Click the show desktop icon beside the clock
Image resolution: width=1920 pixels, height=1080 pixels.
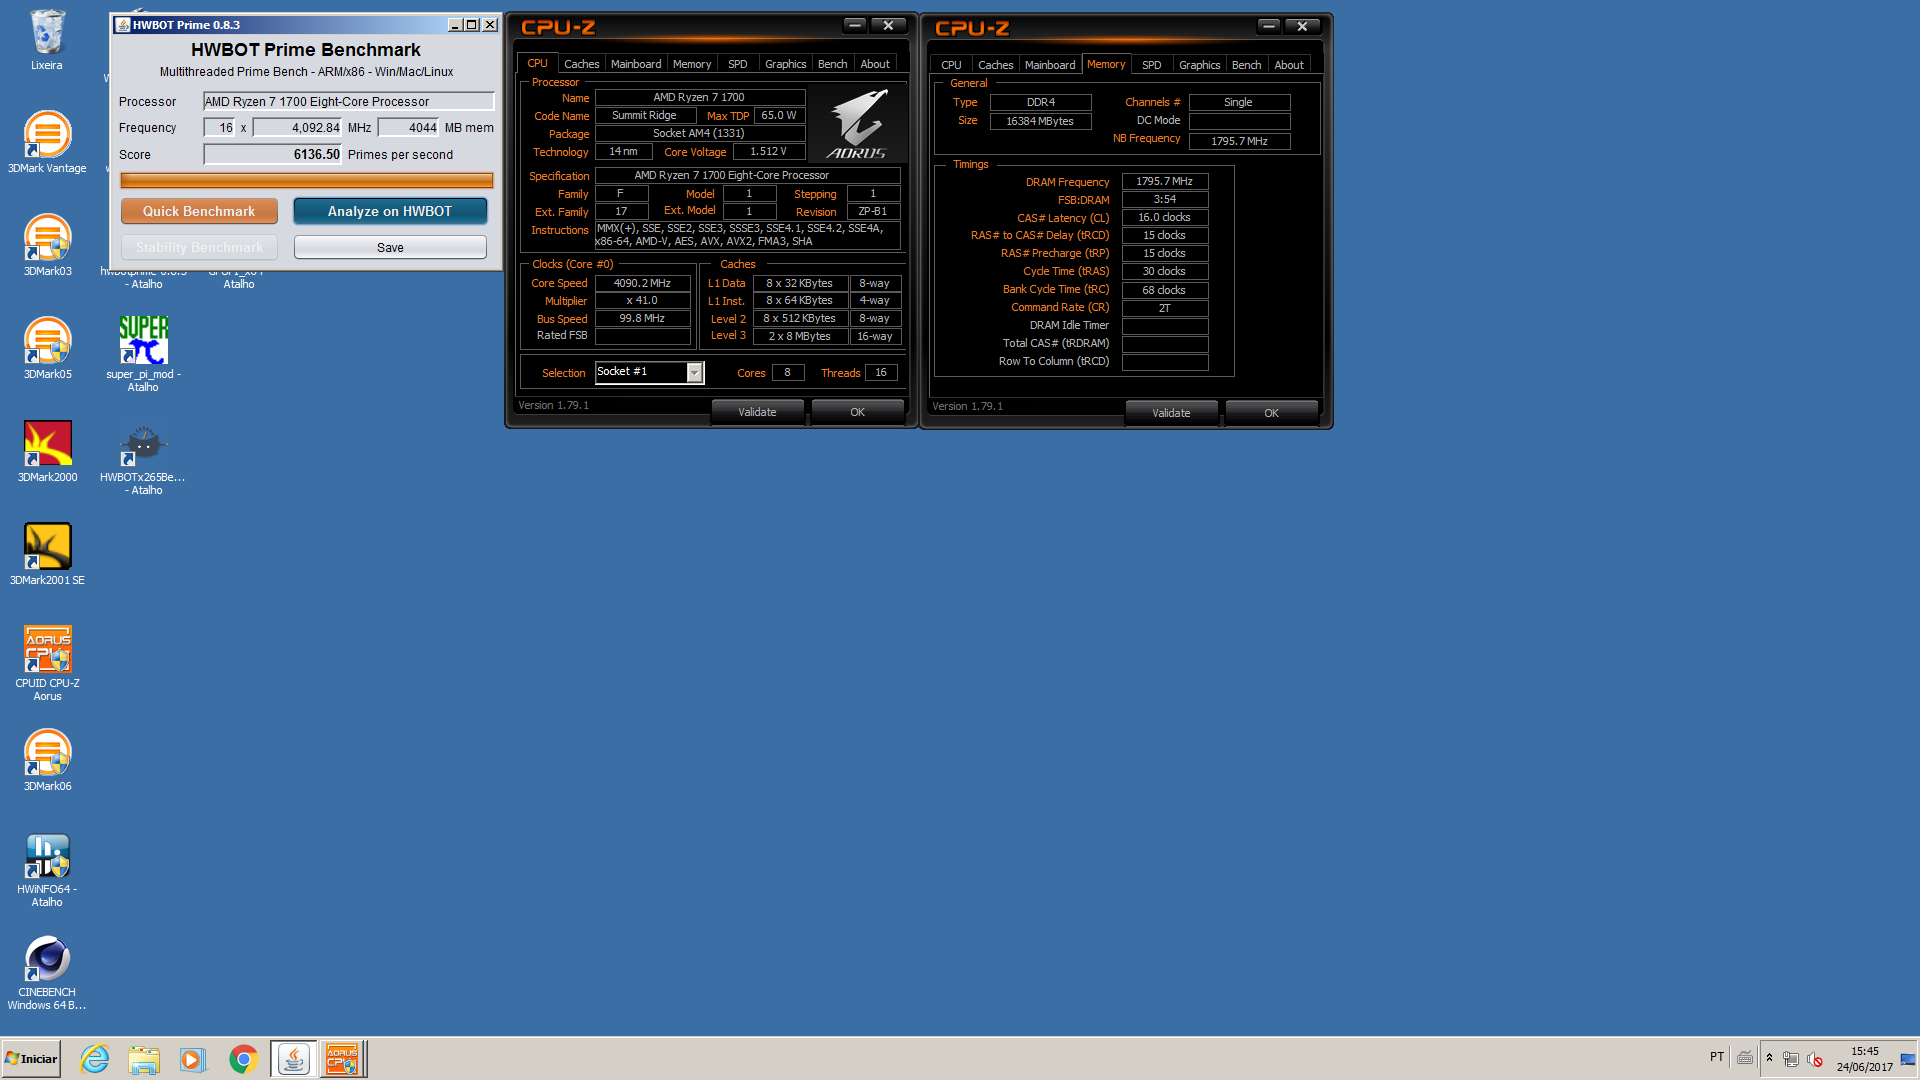point(1908,1059)
